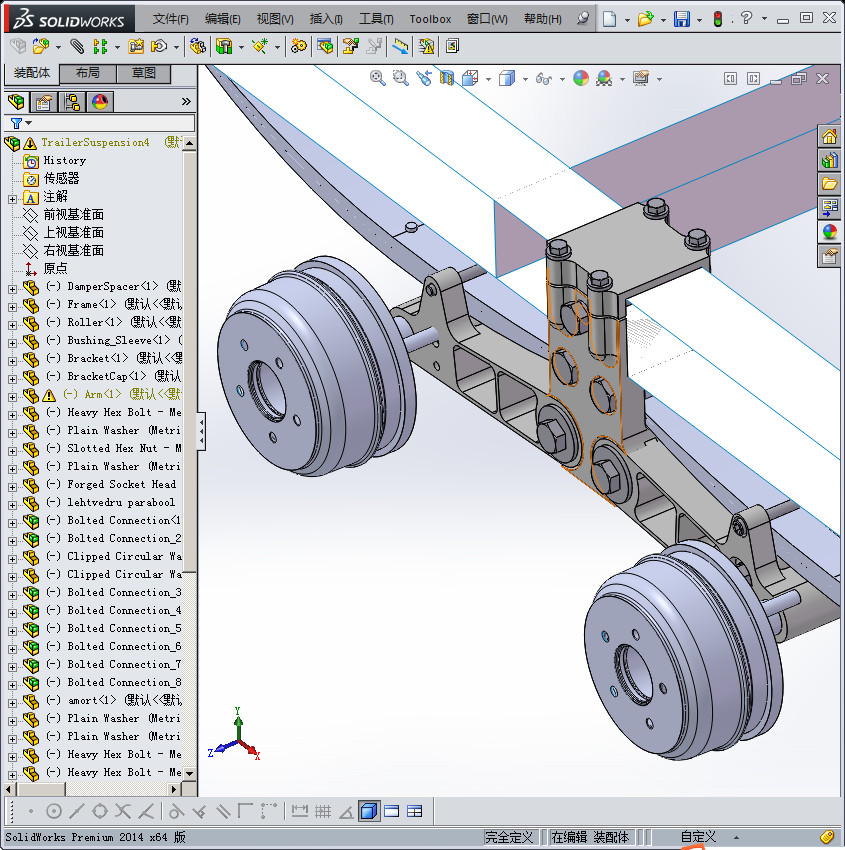Expand the DamperSpacer<1> tree node

(x=12, y=289)
